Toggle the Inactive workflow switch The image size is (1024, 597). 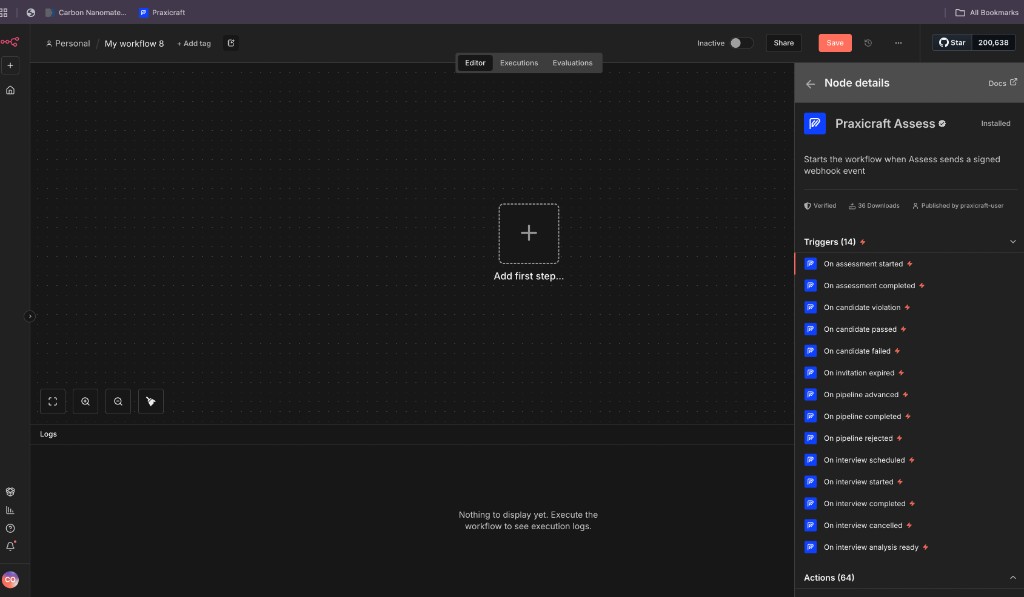click(x=741, y=42)
